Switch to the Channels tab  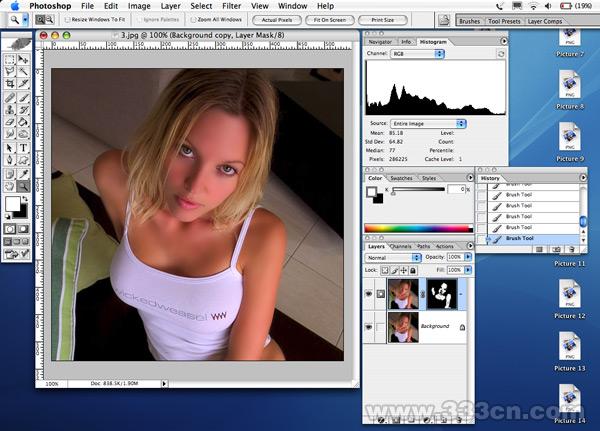point(400,246)
